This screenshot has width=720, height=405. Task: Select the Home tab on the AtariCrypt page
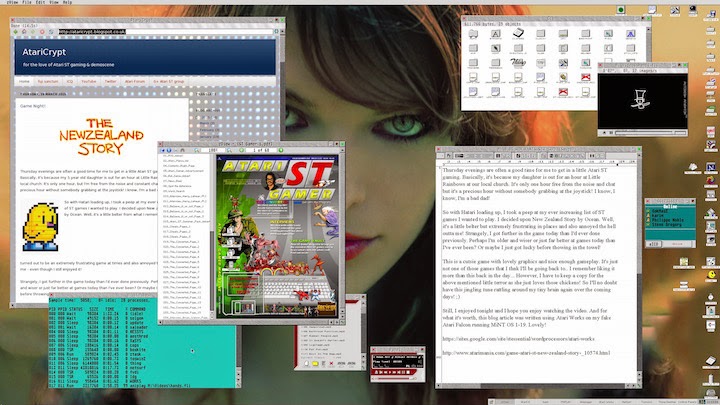24,81
